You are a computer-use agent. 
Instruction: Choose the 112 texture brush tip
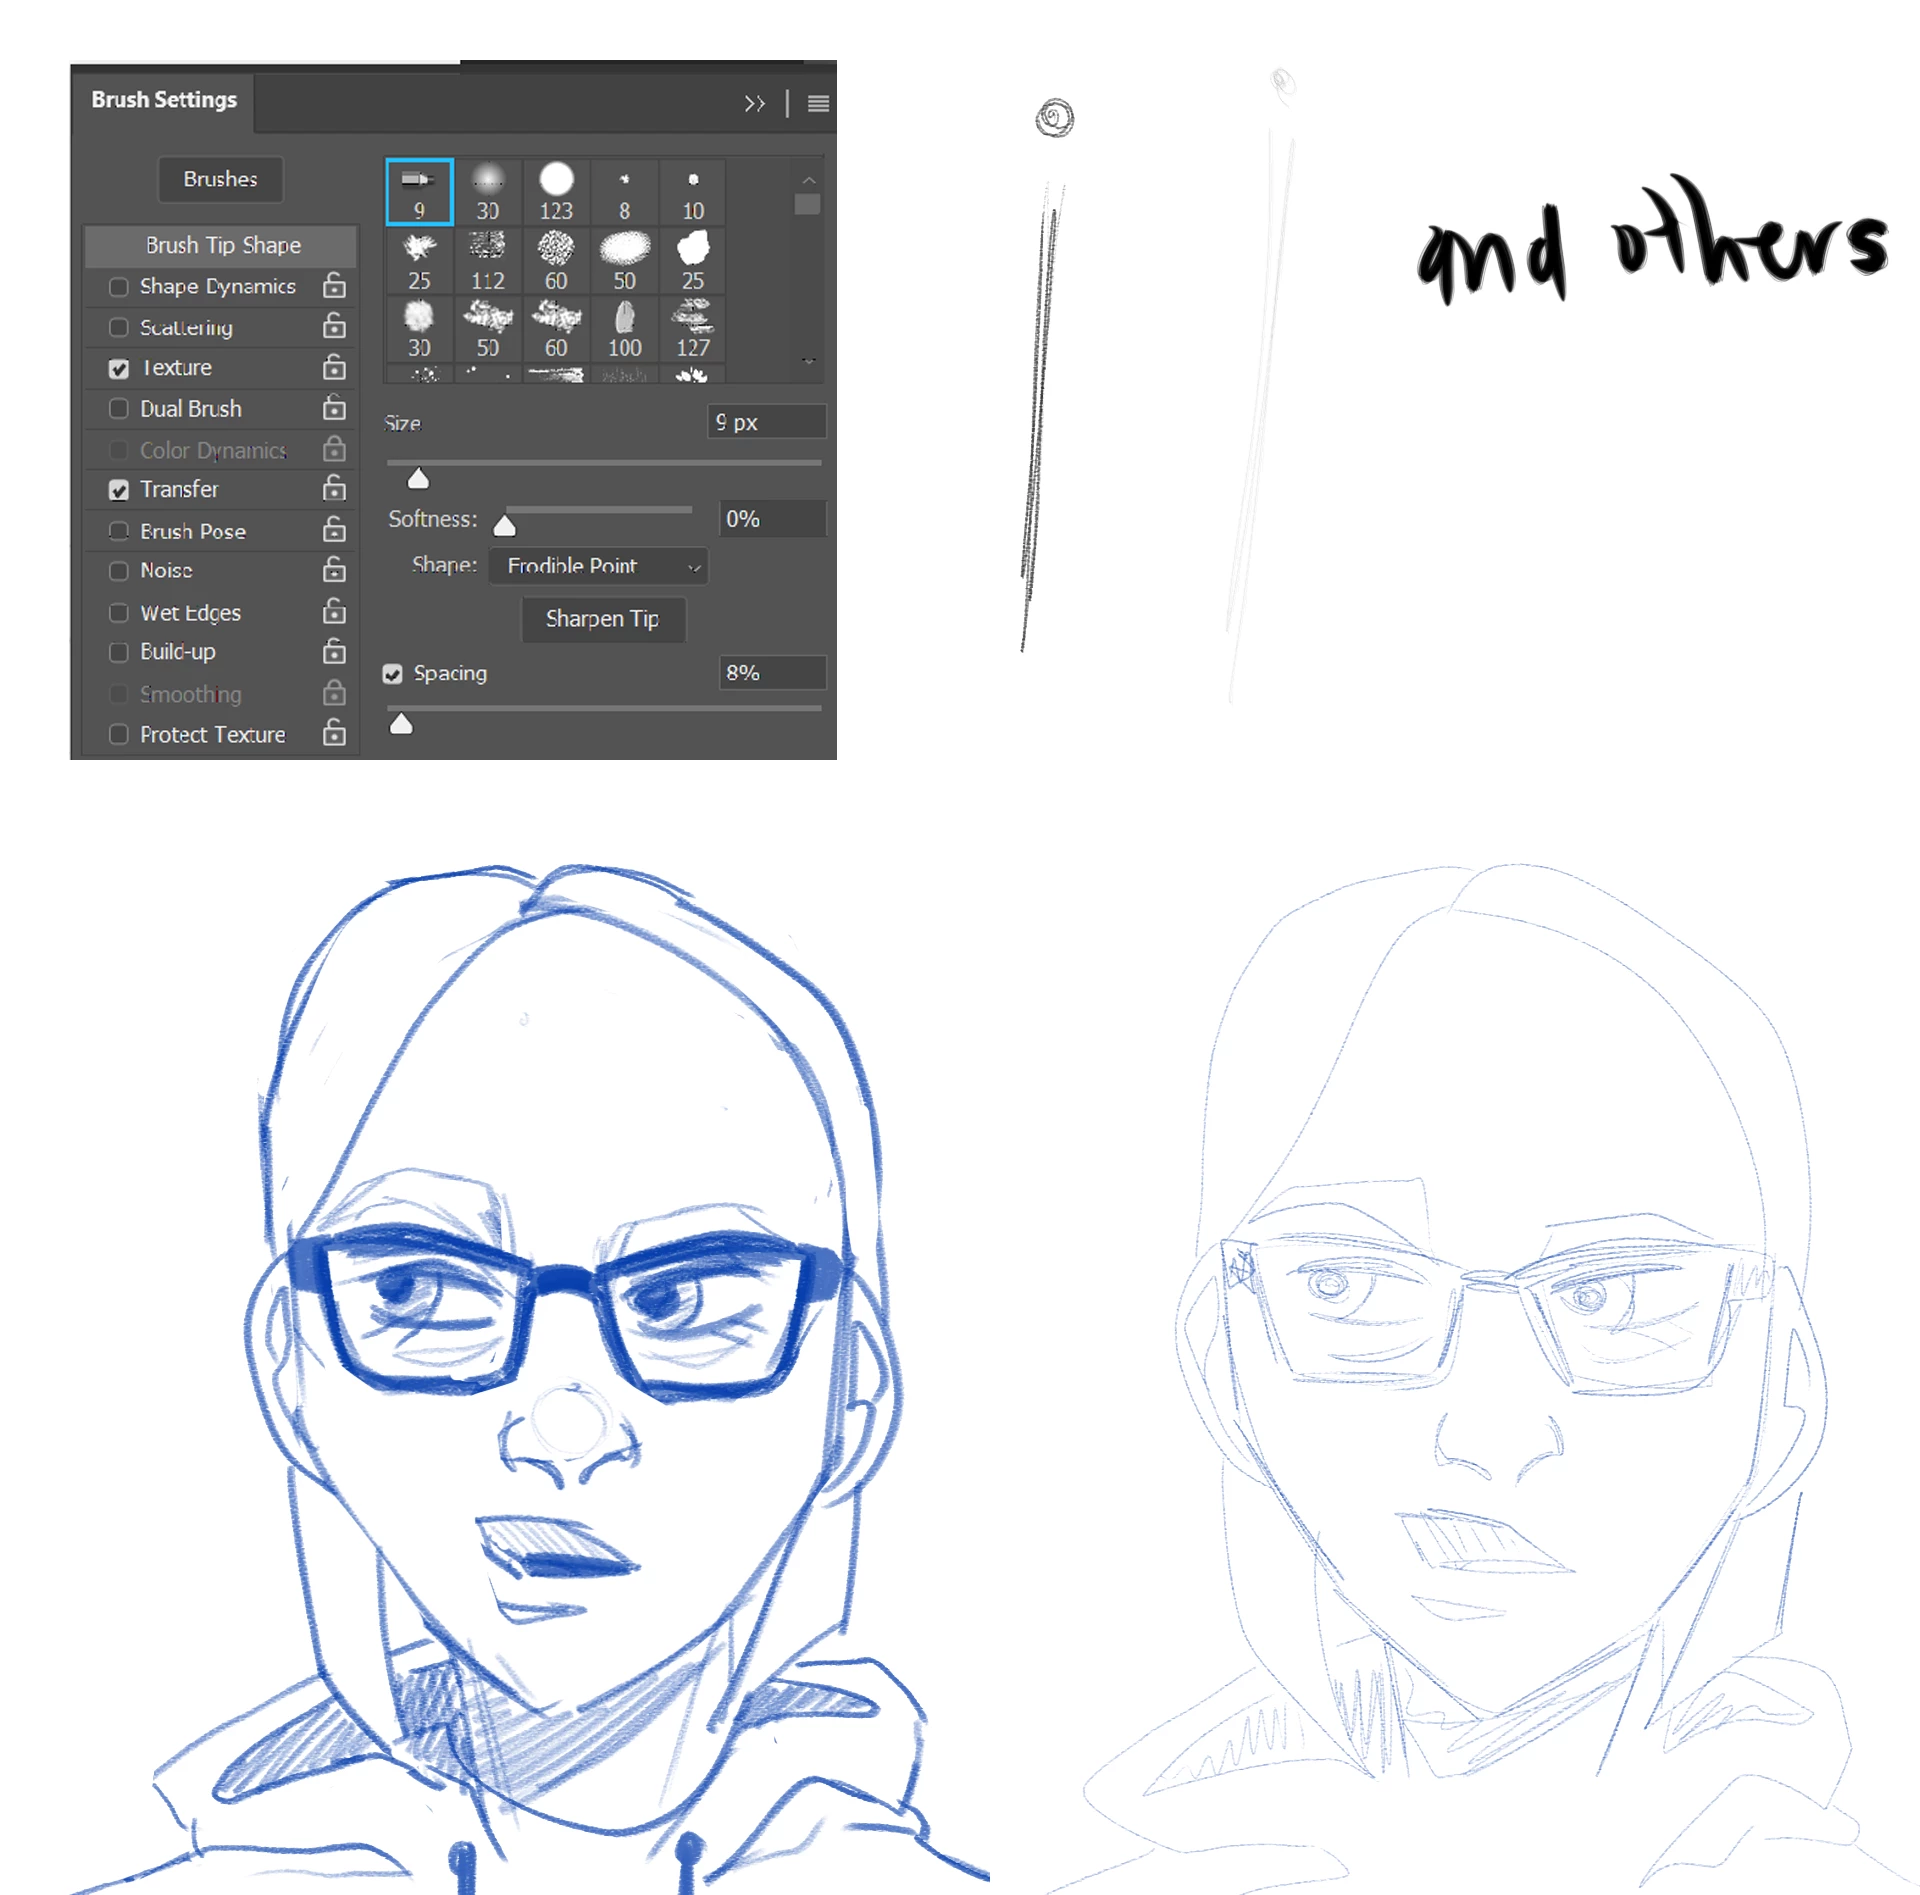click(x=487, y=260)
